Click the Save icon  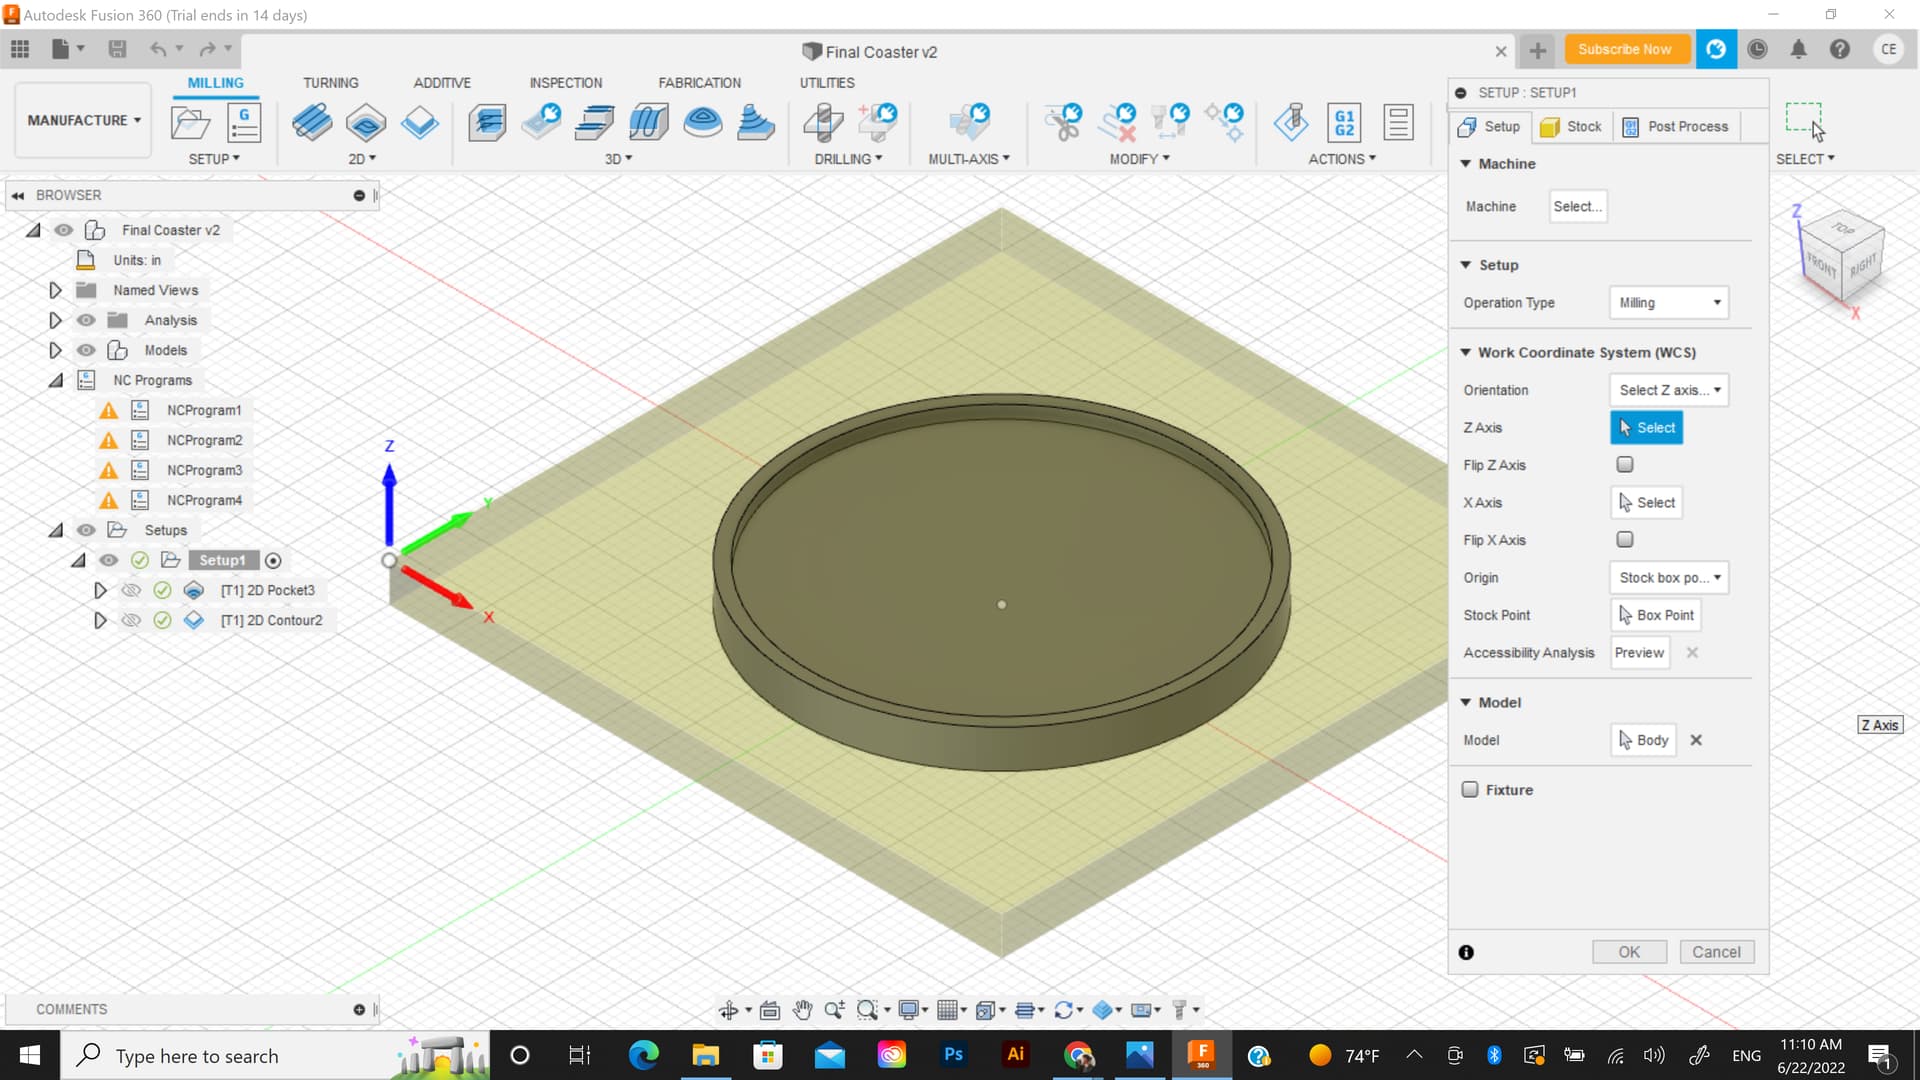117,48
